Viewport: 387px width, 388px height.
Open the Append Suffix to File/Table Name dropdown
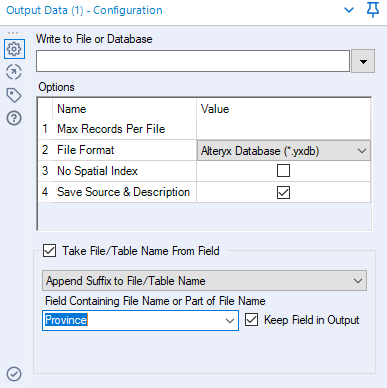204,281
